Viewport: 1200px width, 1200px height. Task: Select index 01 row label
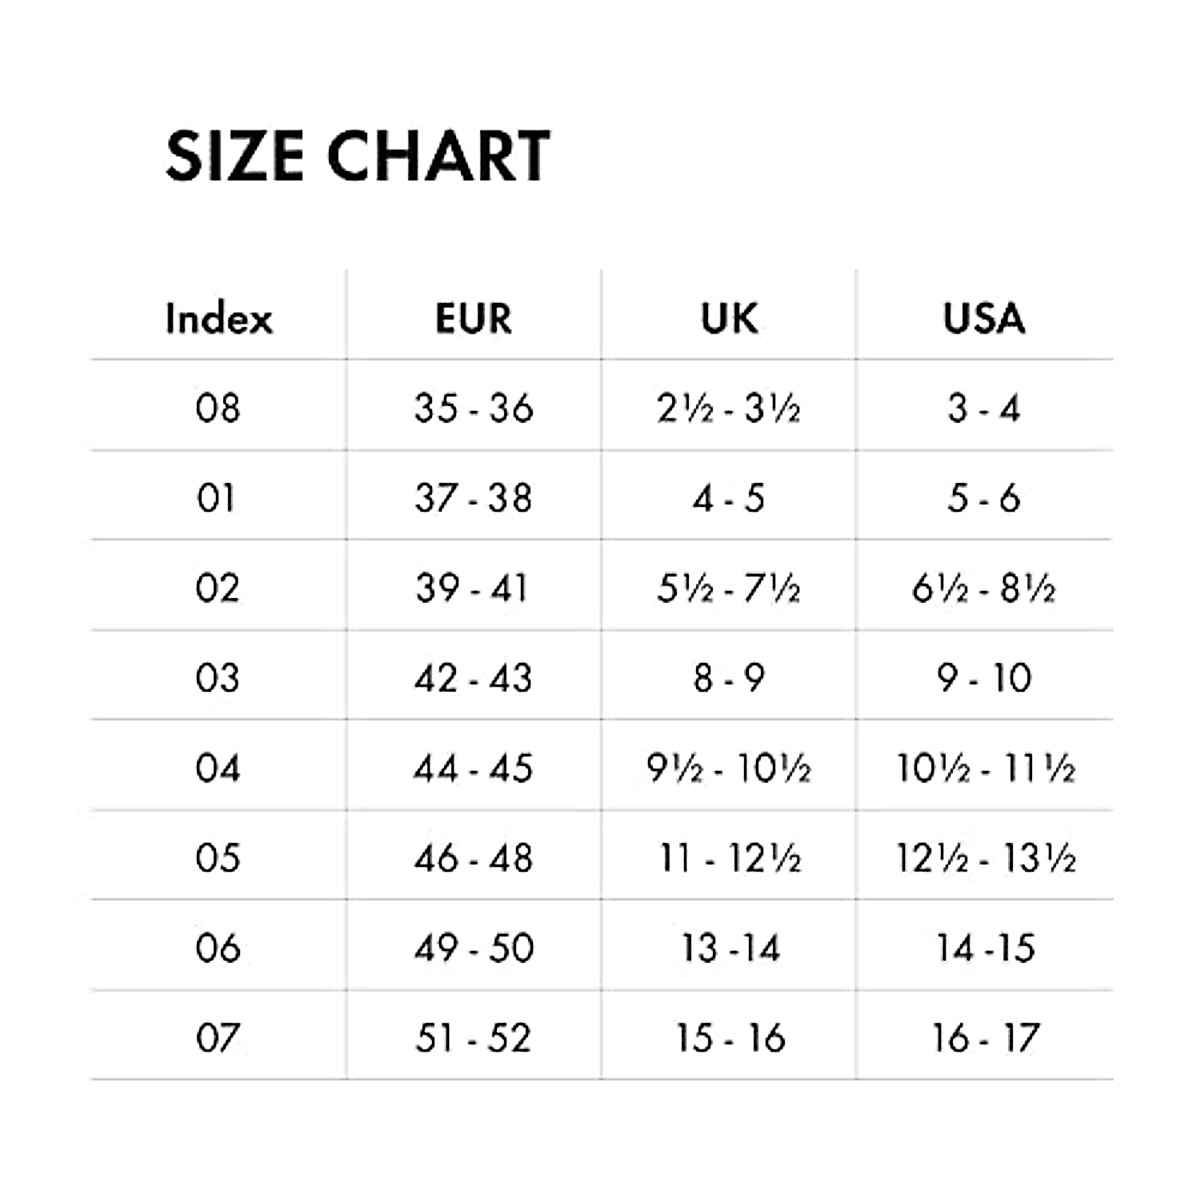pyautogui.click(x=217, y=498)
